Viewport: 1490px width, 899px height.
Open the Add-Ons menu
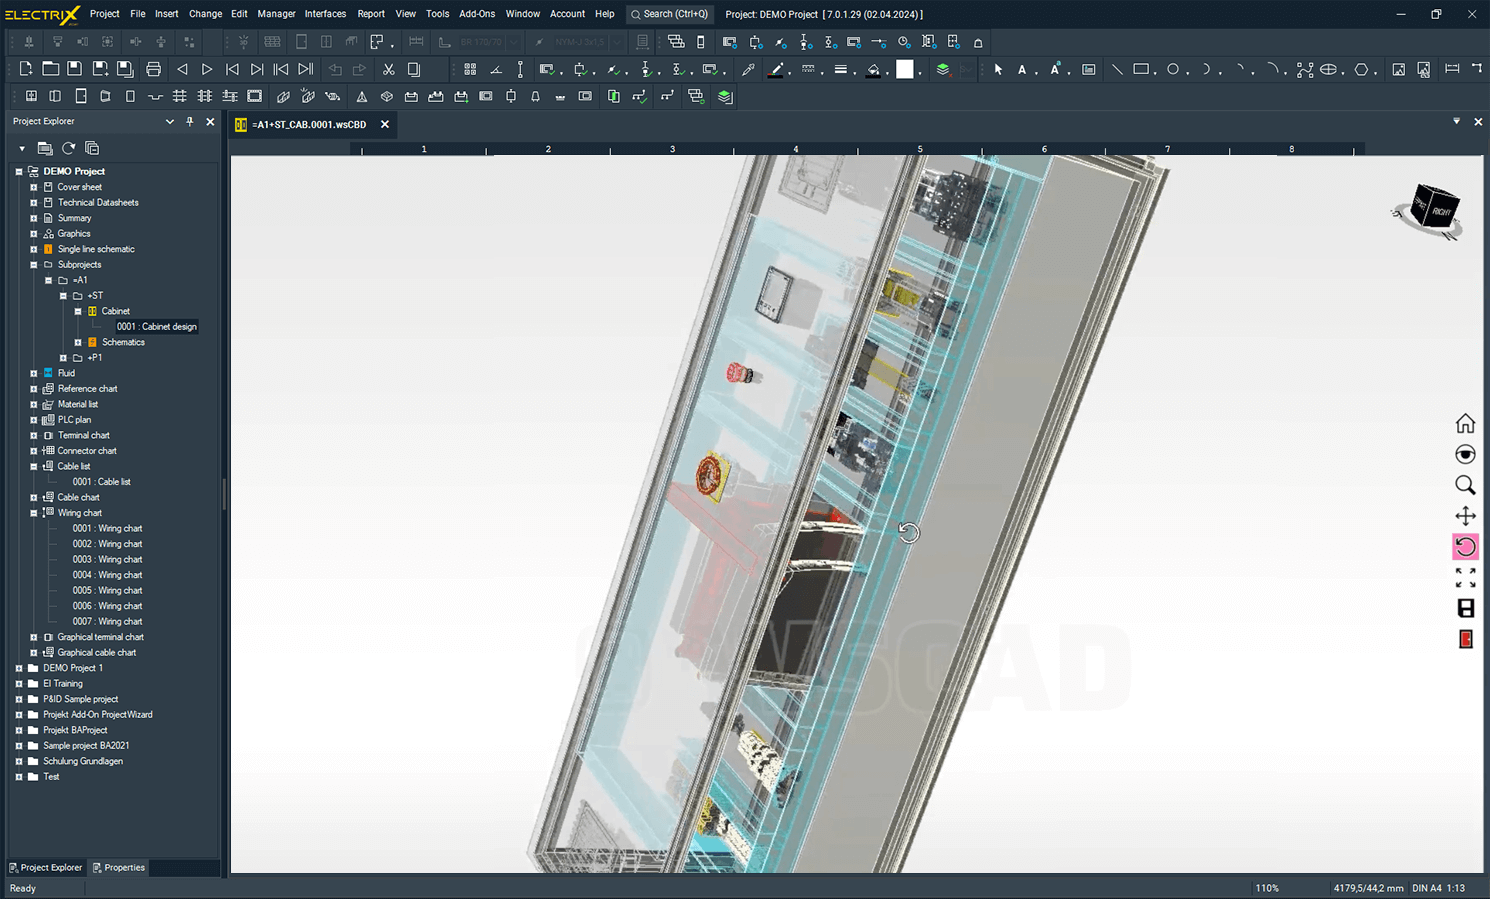pyautogui.click(x=476, y=14)
